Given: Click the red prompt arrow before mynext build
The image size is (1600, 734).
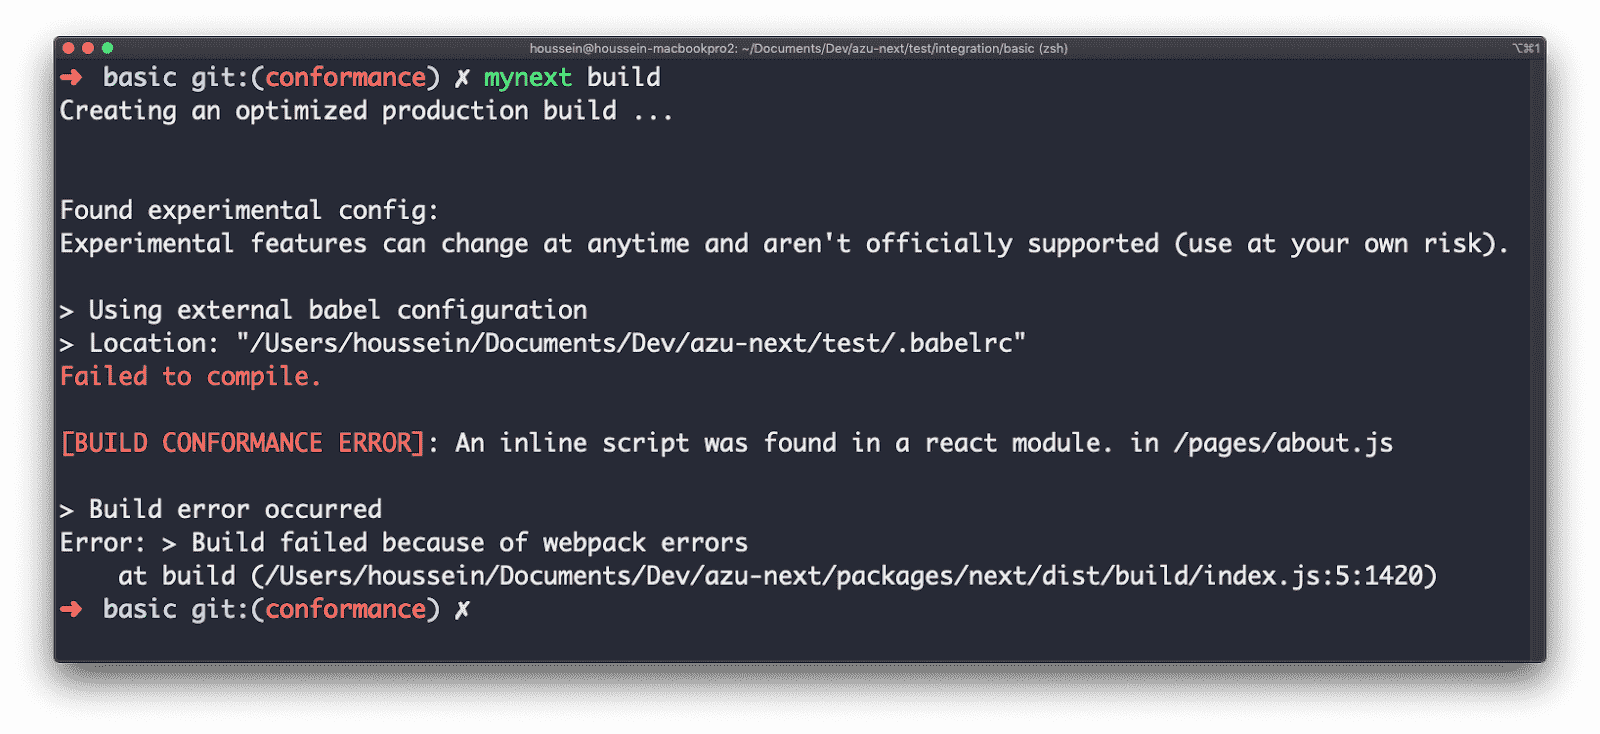Looking at the screenshot, I should point(71,78).
